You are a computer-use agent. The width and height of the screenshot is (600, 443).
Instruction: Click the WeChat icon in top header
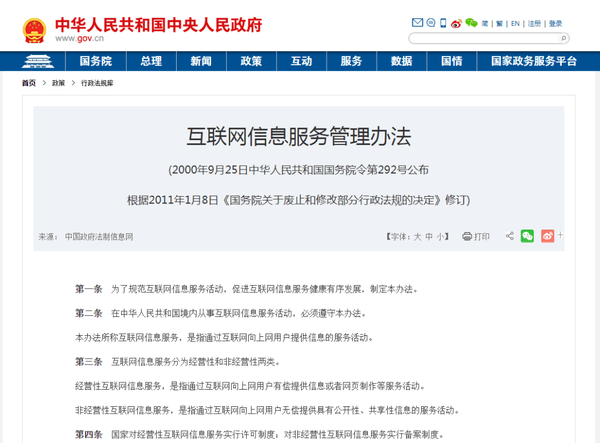tap(471, 23)
